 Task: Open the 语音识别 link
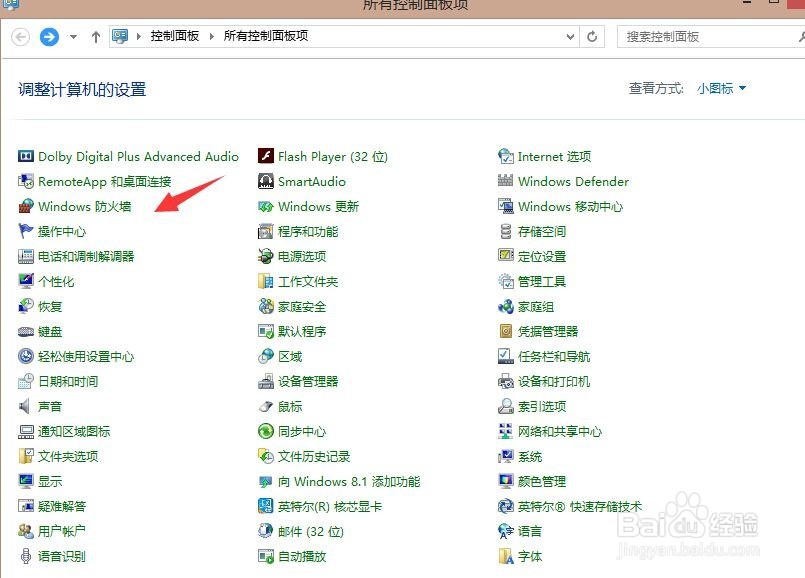click(x=62, y=556)
